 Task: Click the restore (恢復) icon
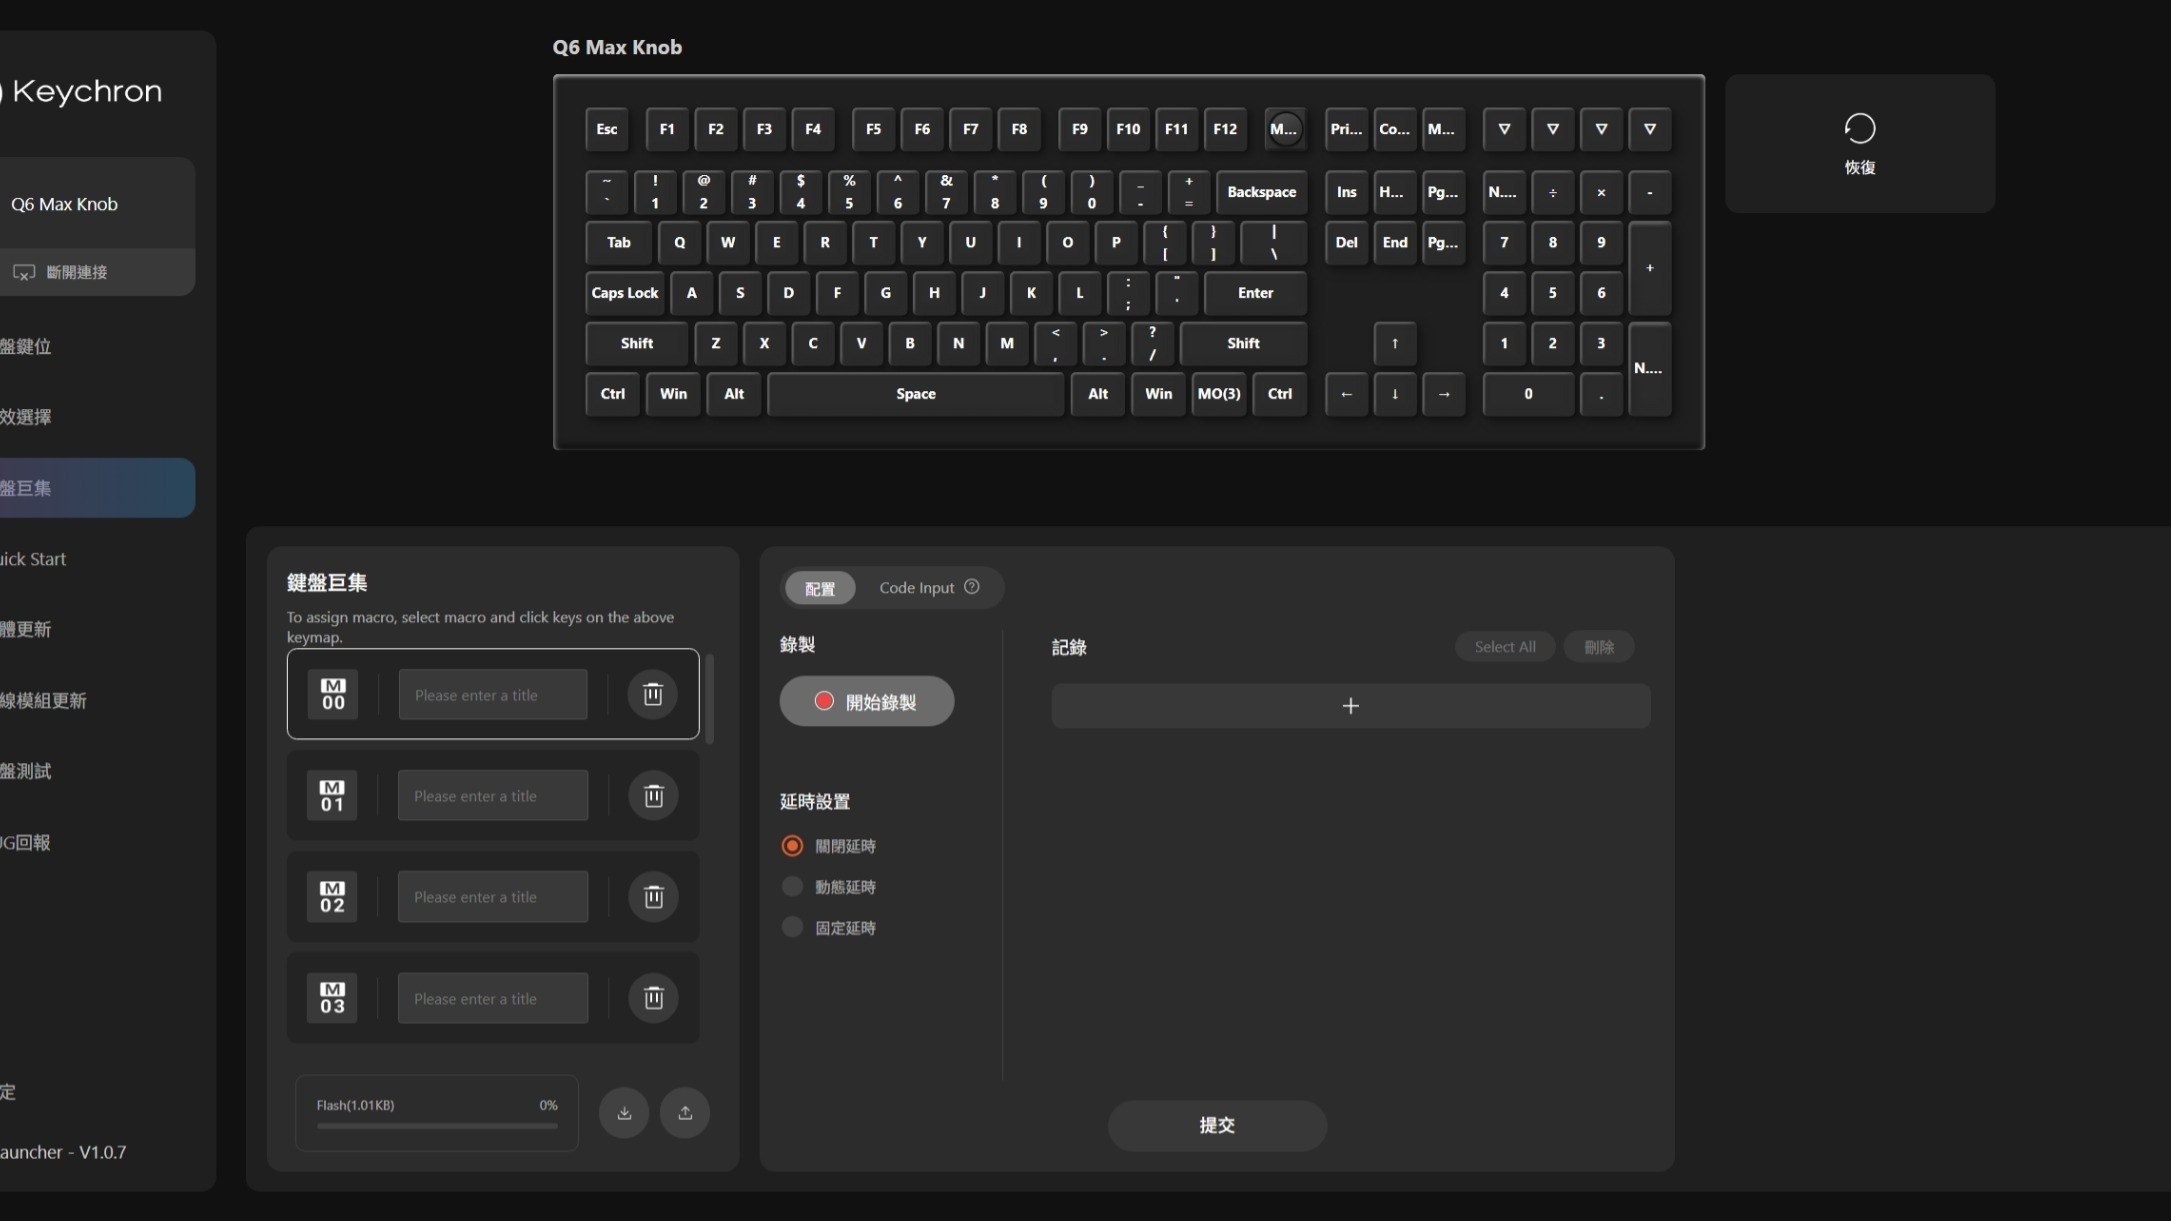[x=1859, y=129]
